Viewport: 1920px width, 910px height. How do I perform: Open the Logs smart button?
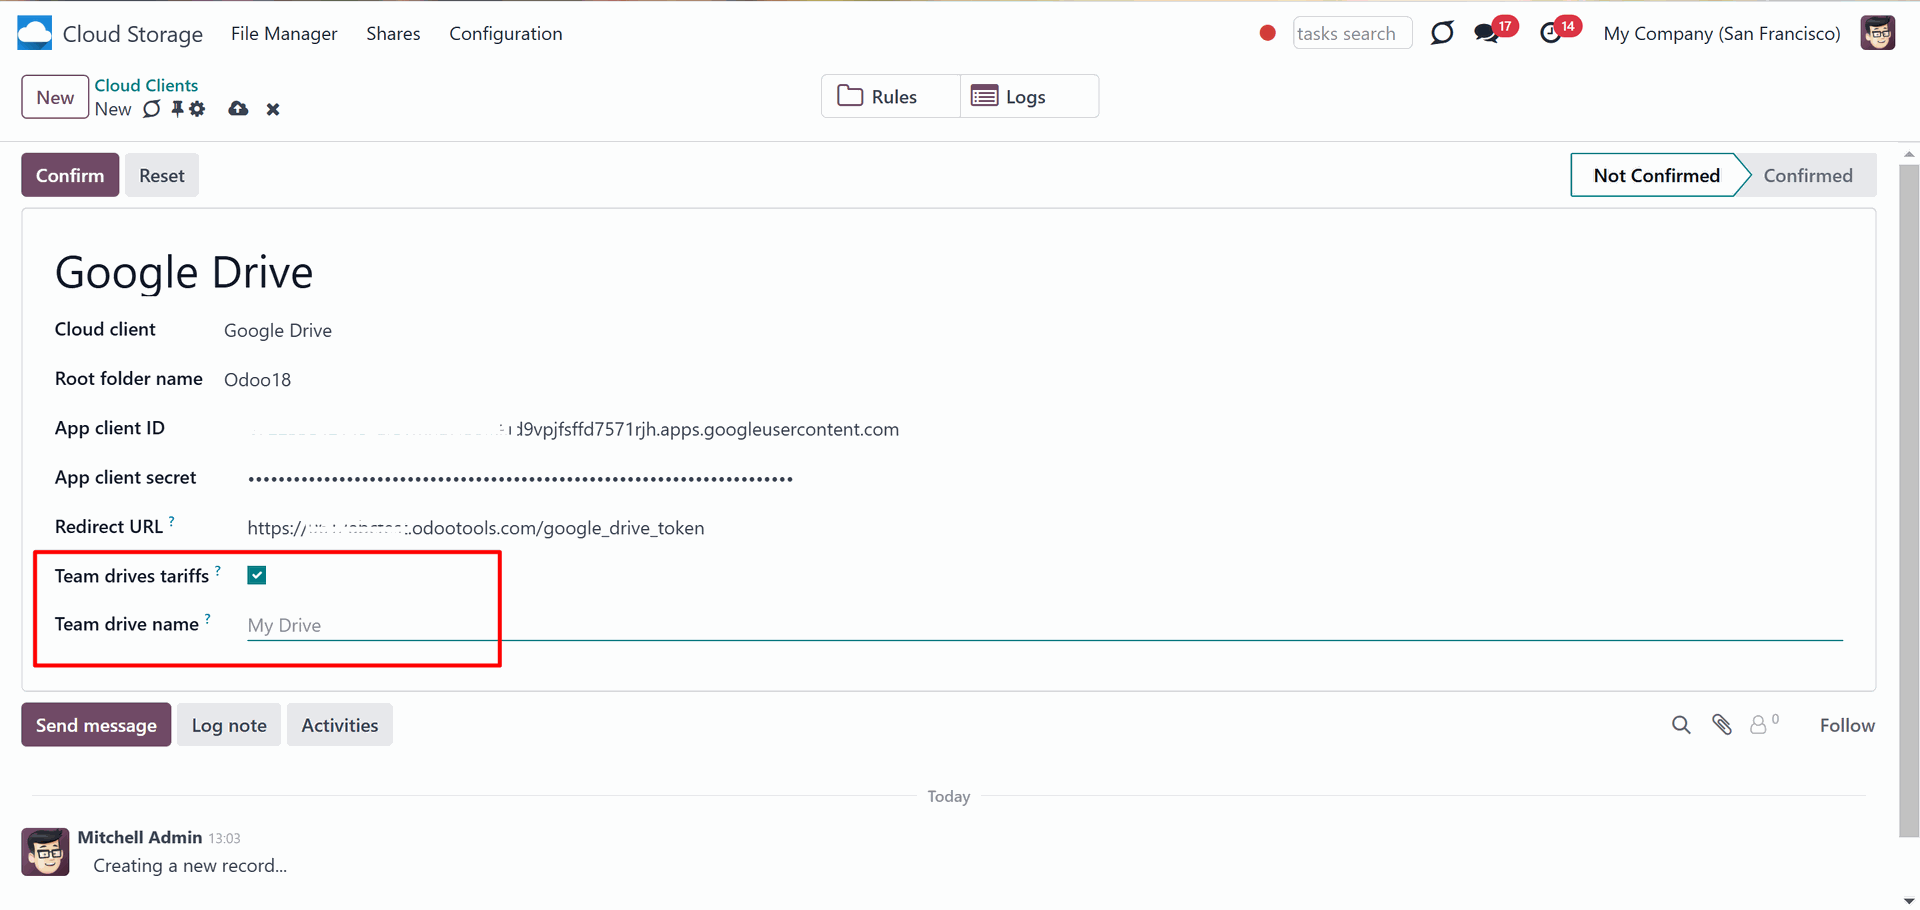coord(1029,96)
